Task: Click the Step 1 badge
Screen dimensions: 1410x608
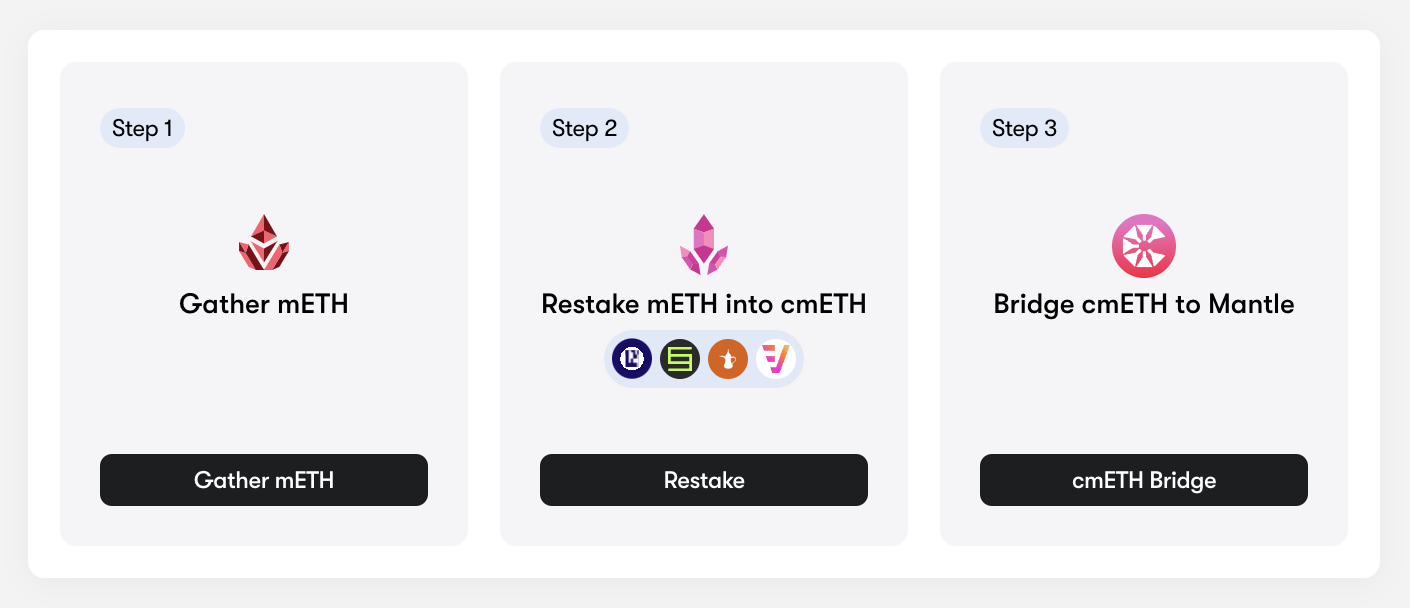Action: (142, 128)
